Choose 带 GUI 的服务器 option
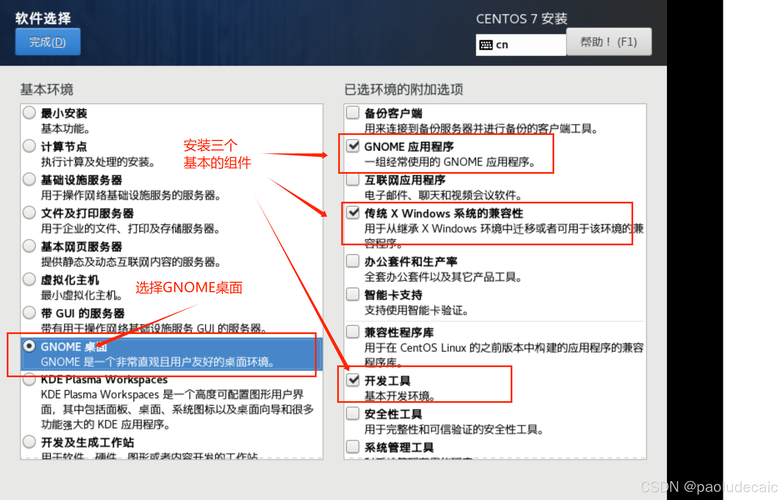This screenshot has height=500, width=779. 29,313
